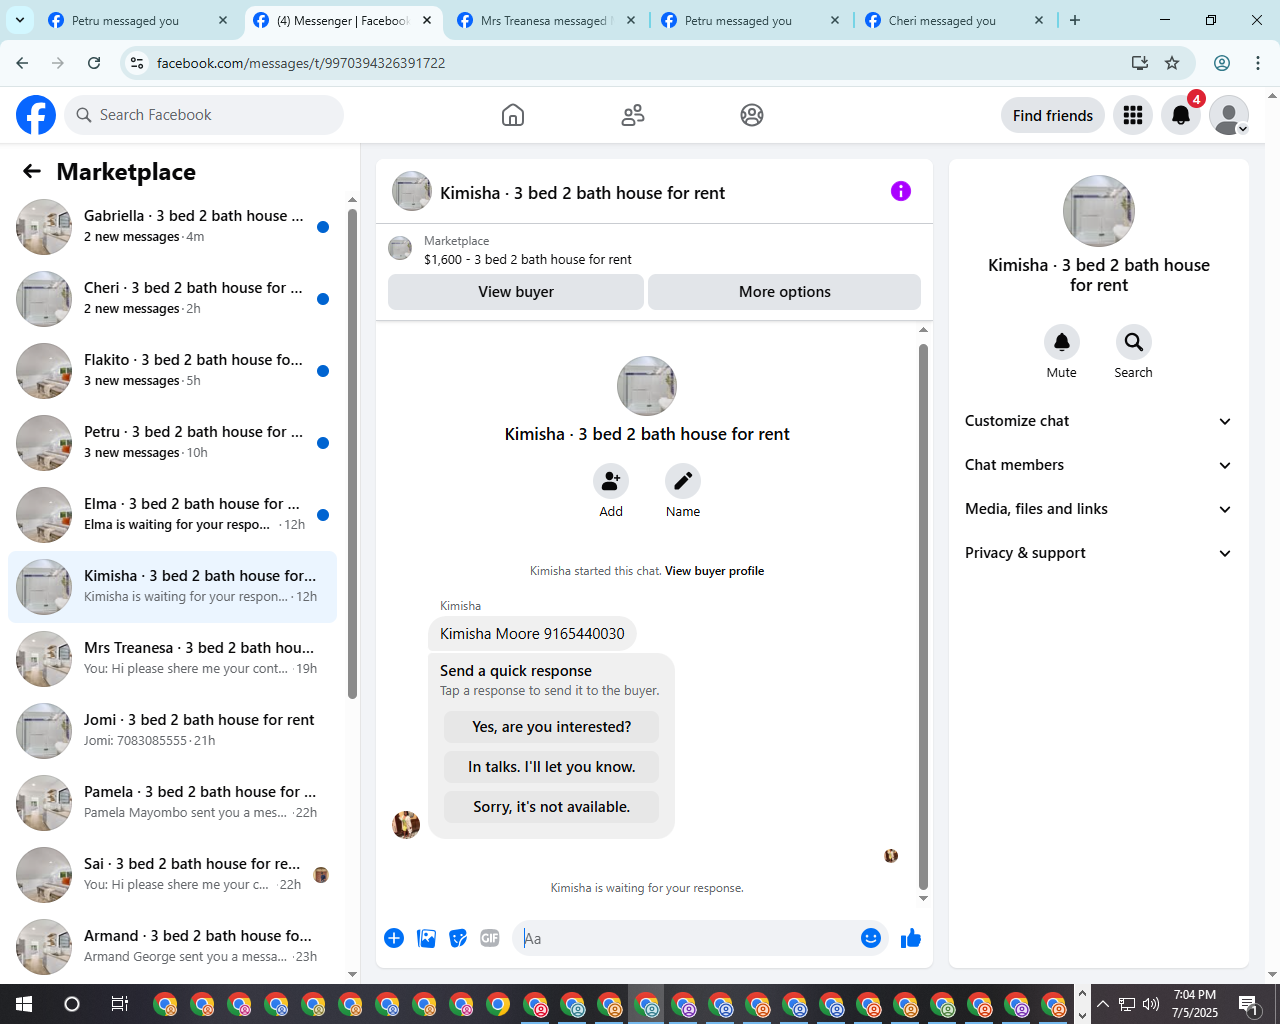The width and height of the screenshot is (1280, 1024).
Task: Expand Media, files and links section
Action: pyautogui.click(x=1099, y=509)
